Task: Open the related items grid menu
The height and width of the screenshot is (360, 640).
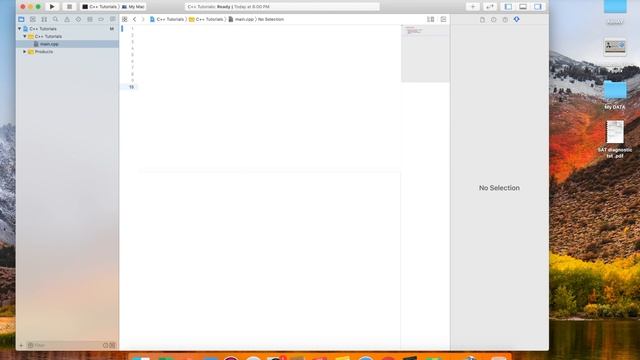Action: (x=124, y=19)
